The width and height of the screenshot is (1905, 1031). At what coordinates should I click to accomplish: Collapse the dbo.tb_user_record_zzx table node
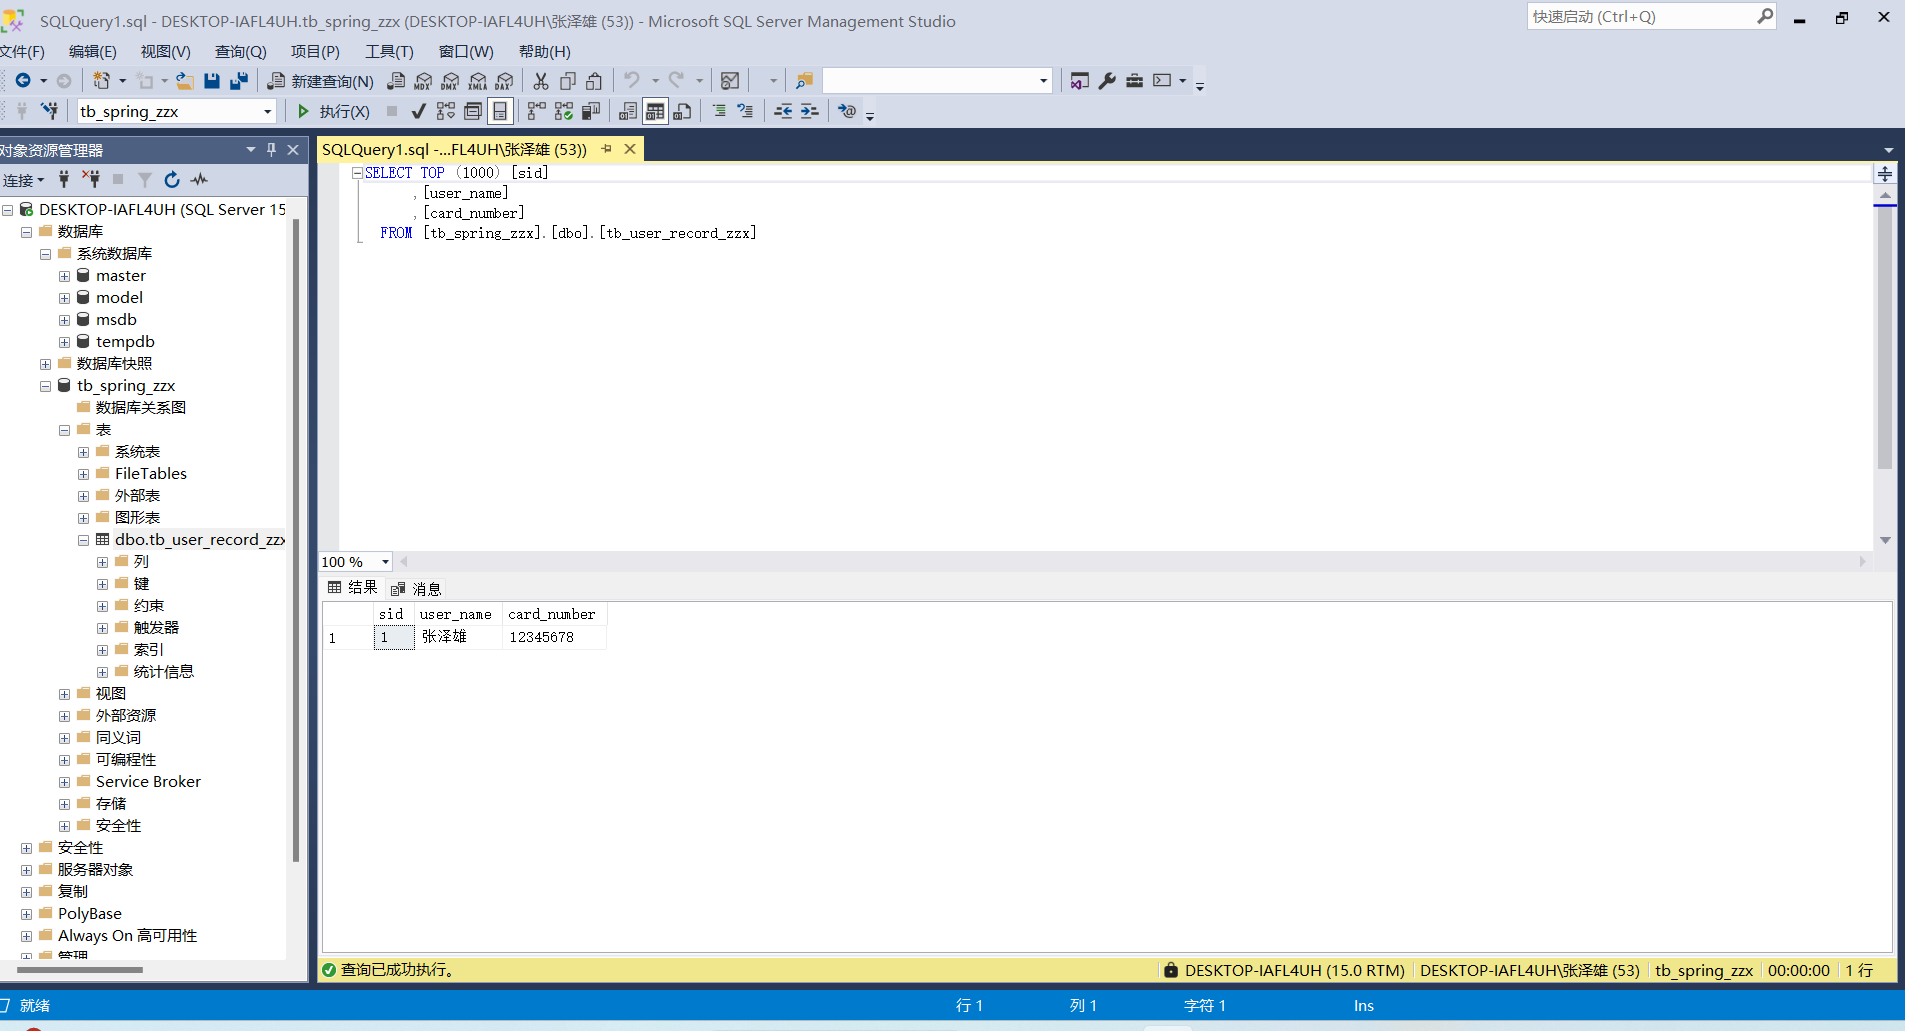[83, 540]
